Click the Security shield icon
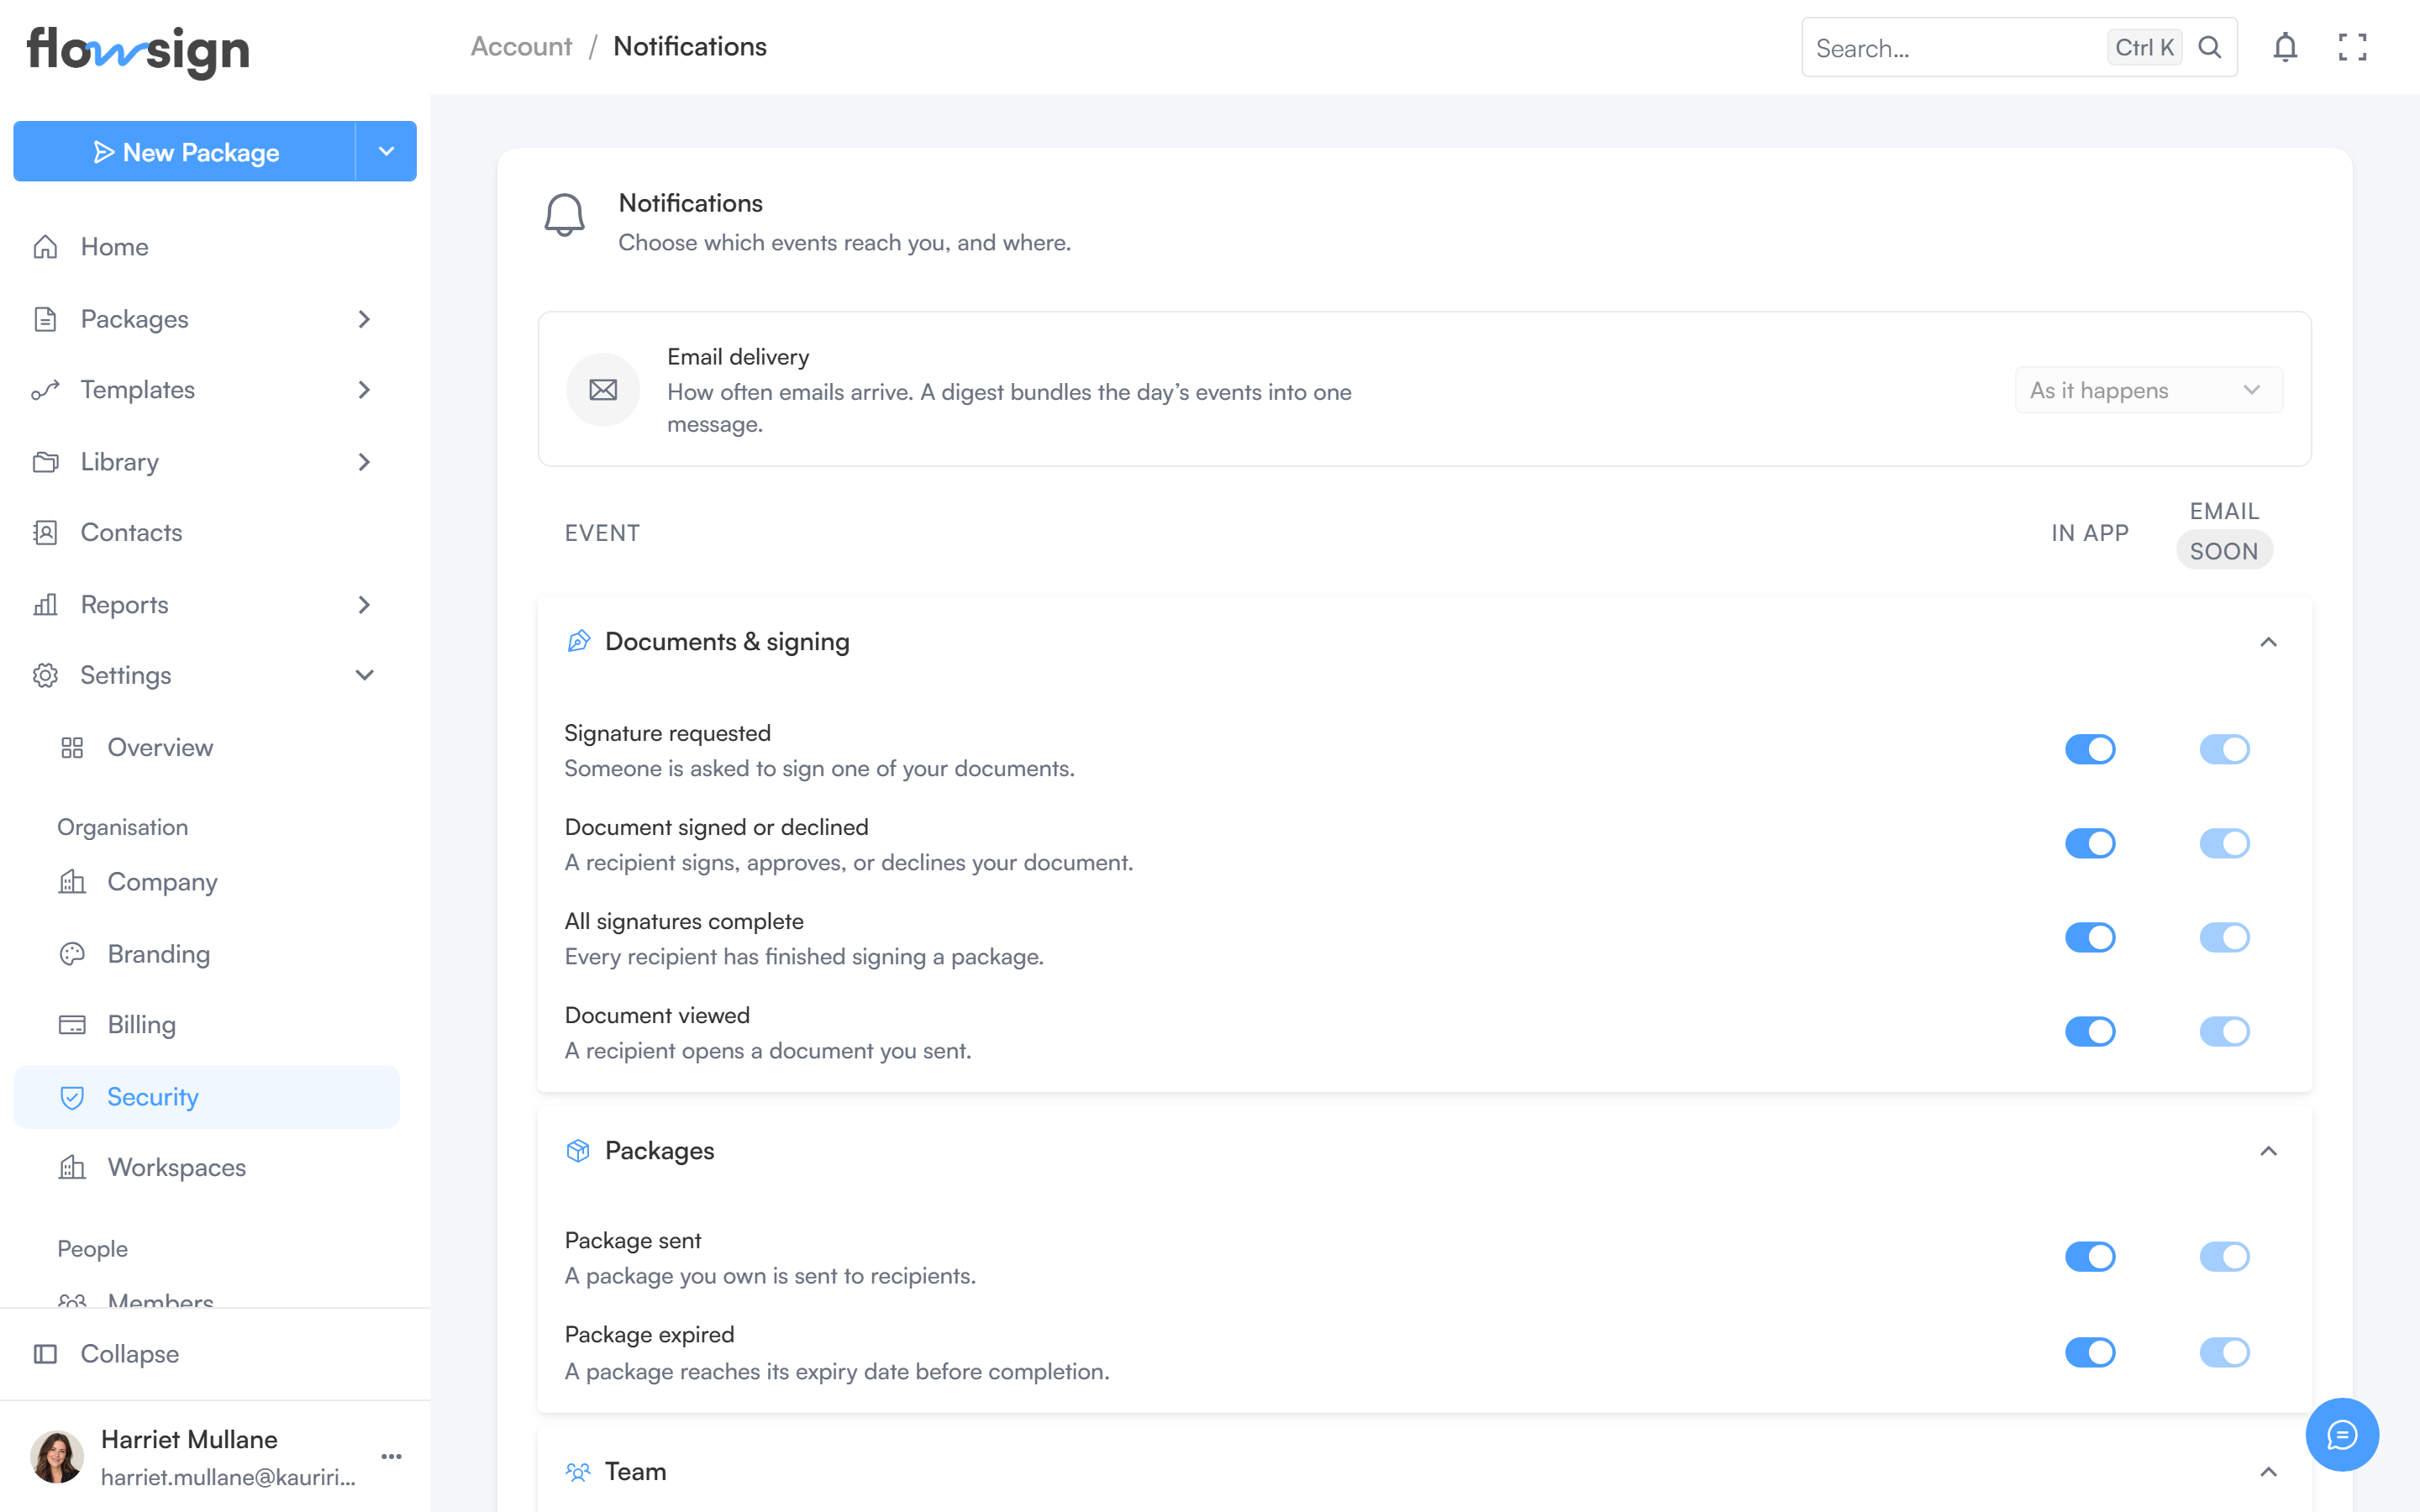 72,1097
